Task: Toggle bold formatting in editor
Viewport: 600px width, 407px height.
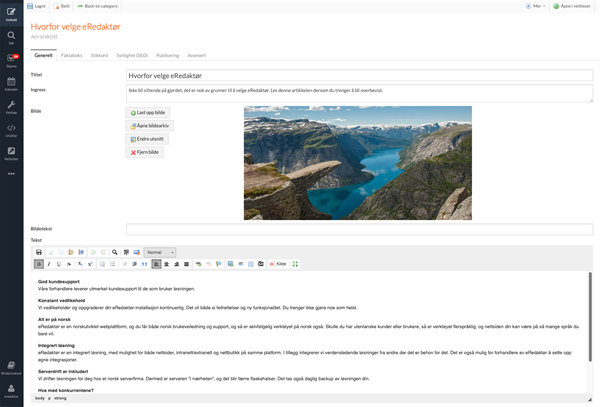Action: tap(39, 264)
